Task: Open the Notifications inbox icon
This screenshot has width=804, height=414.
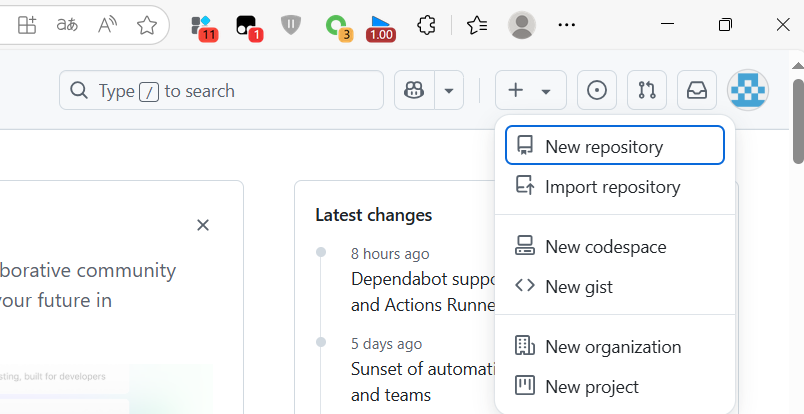Action: pyautogui.click(x=697, y=91)
